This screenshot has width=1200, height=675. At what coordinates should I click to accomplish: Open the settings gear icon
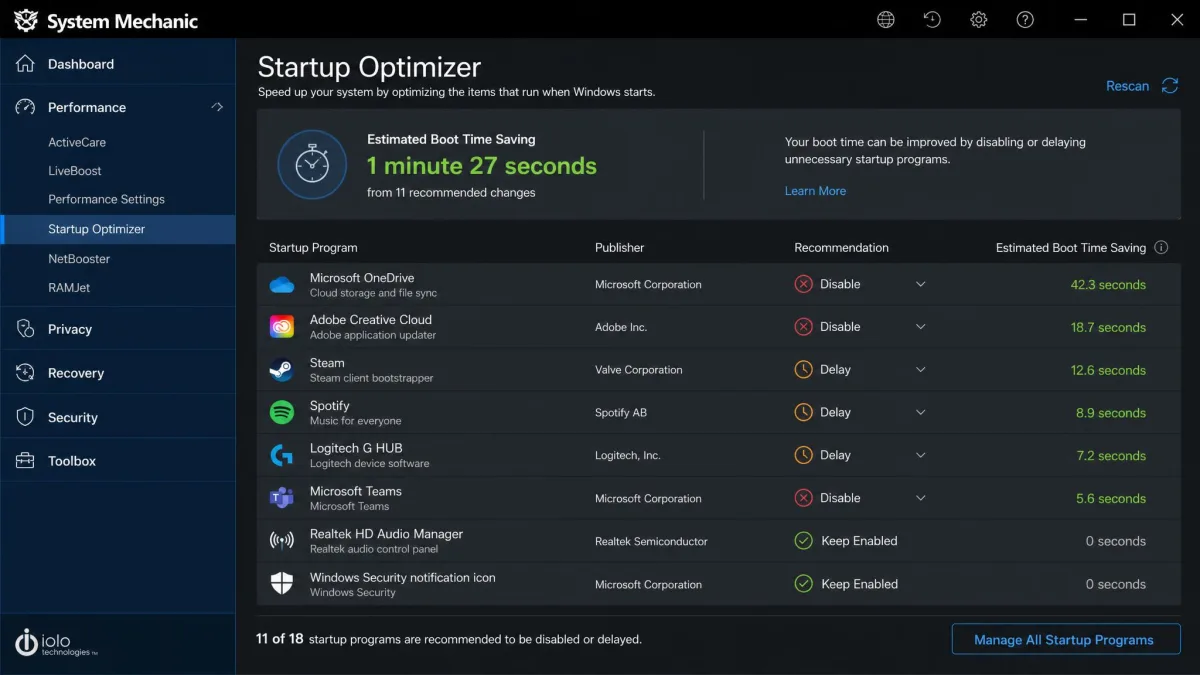(979, 20)
